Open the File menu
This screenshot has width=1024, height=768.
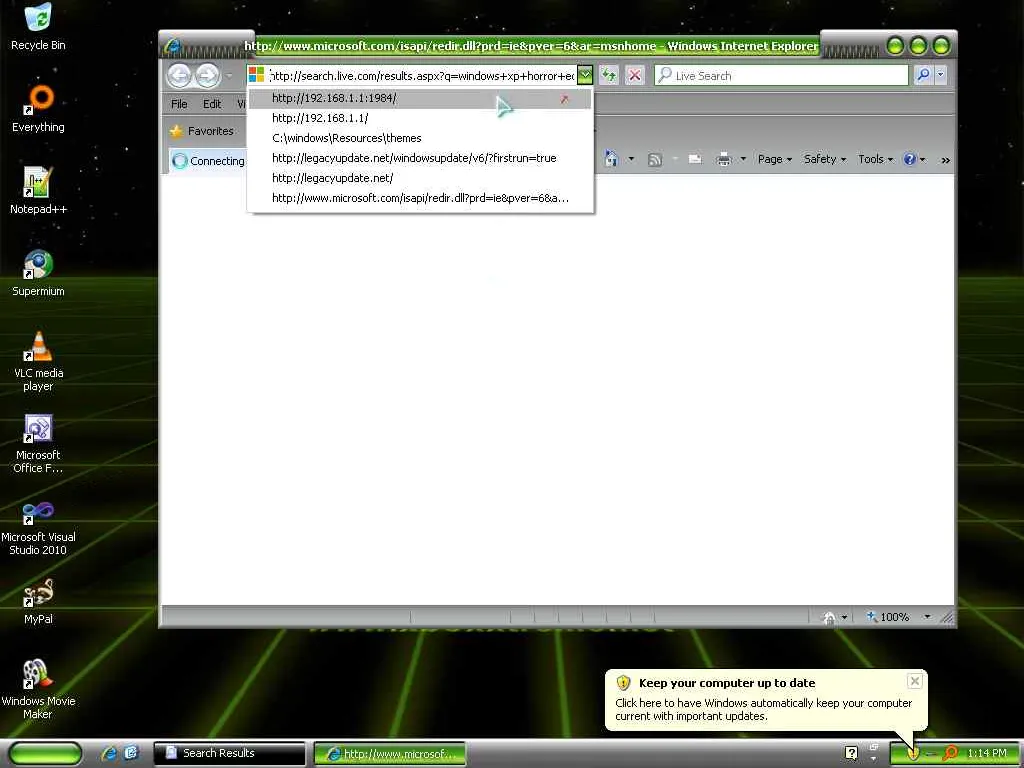[x=179, y=104]
